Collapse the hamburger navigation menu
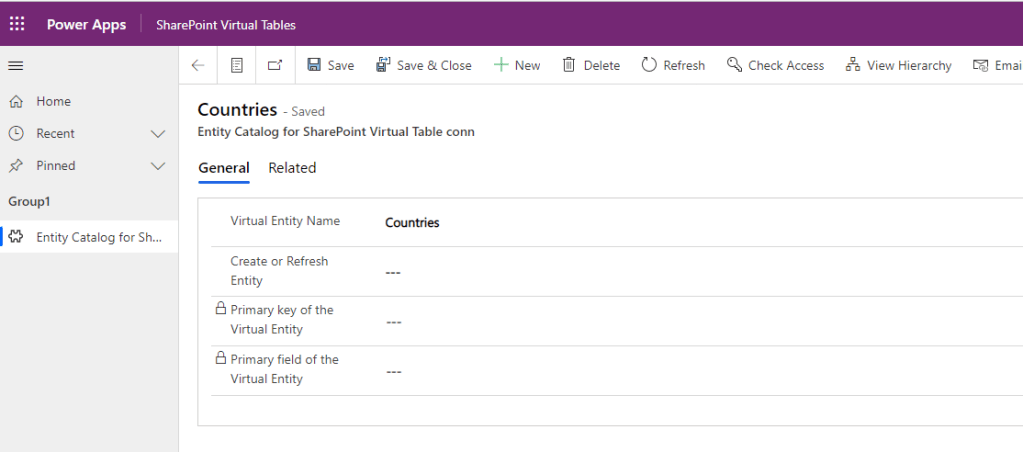Screen dimensions: 1023x452 [16, 66]
